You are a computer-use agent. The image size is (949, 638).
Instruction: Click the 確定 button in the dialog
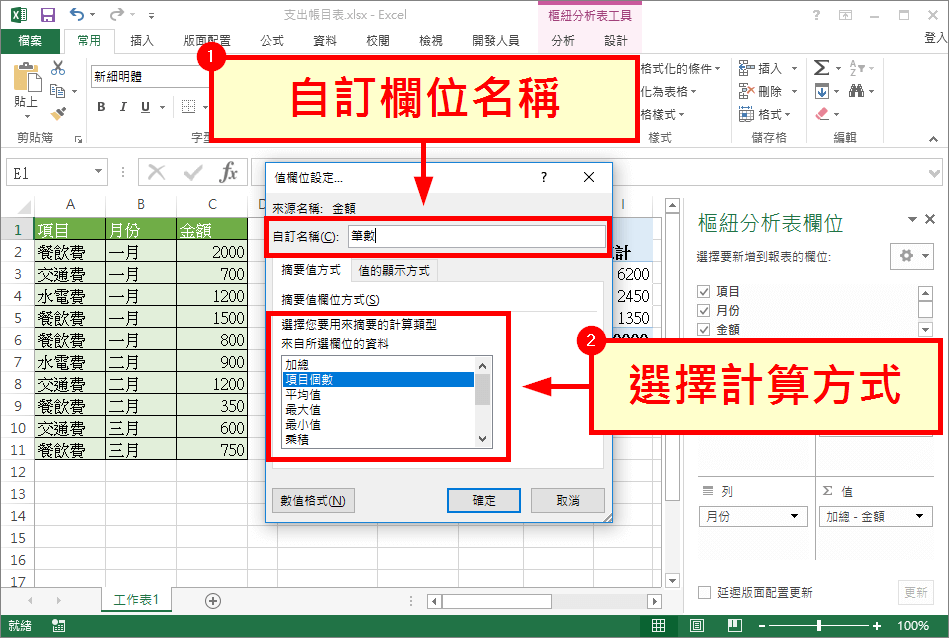tap(483, 501)
